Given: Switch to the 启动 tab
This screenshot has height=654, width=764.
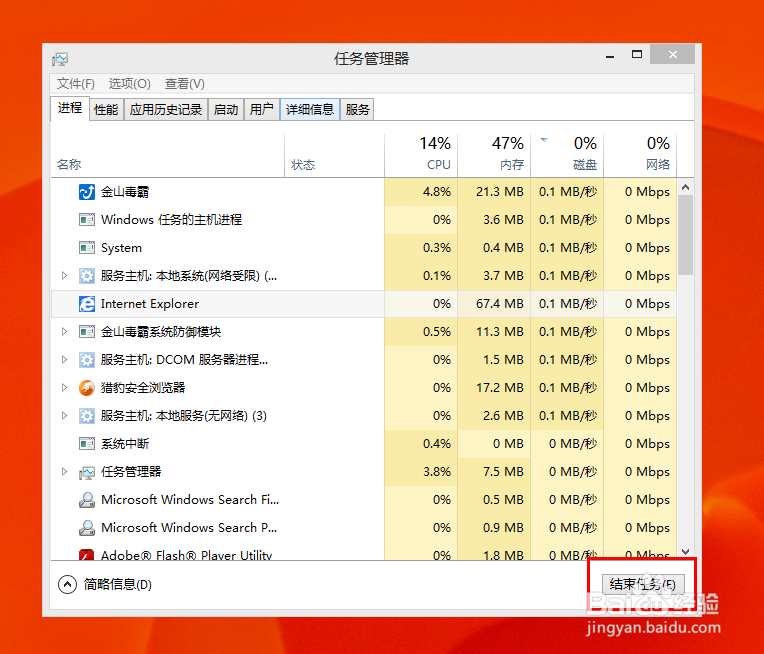Looking at the screenshot, I should (226, 110).
